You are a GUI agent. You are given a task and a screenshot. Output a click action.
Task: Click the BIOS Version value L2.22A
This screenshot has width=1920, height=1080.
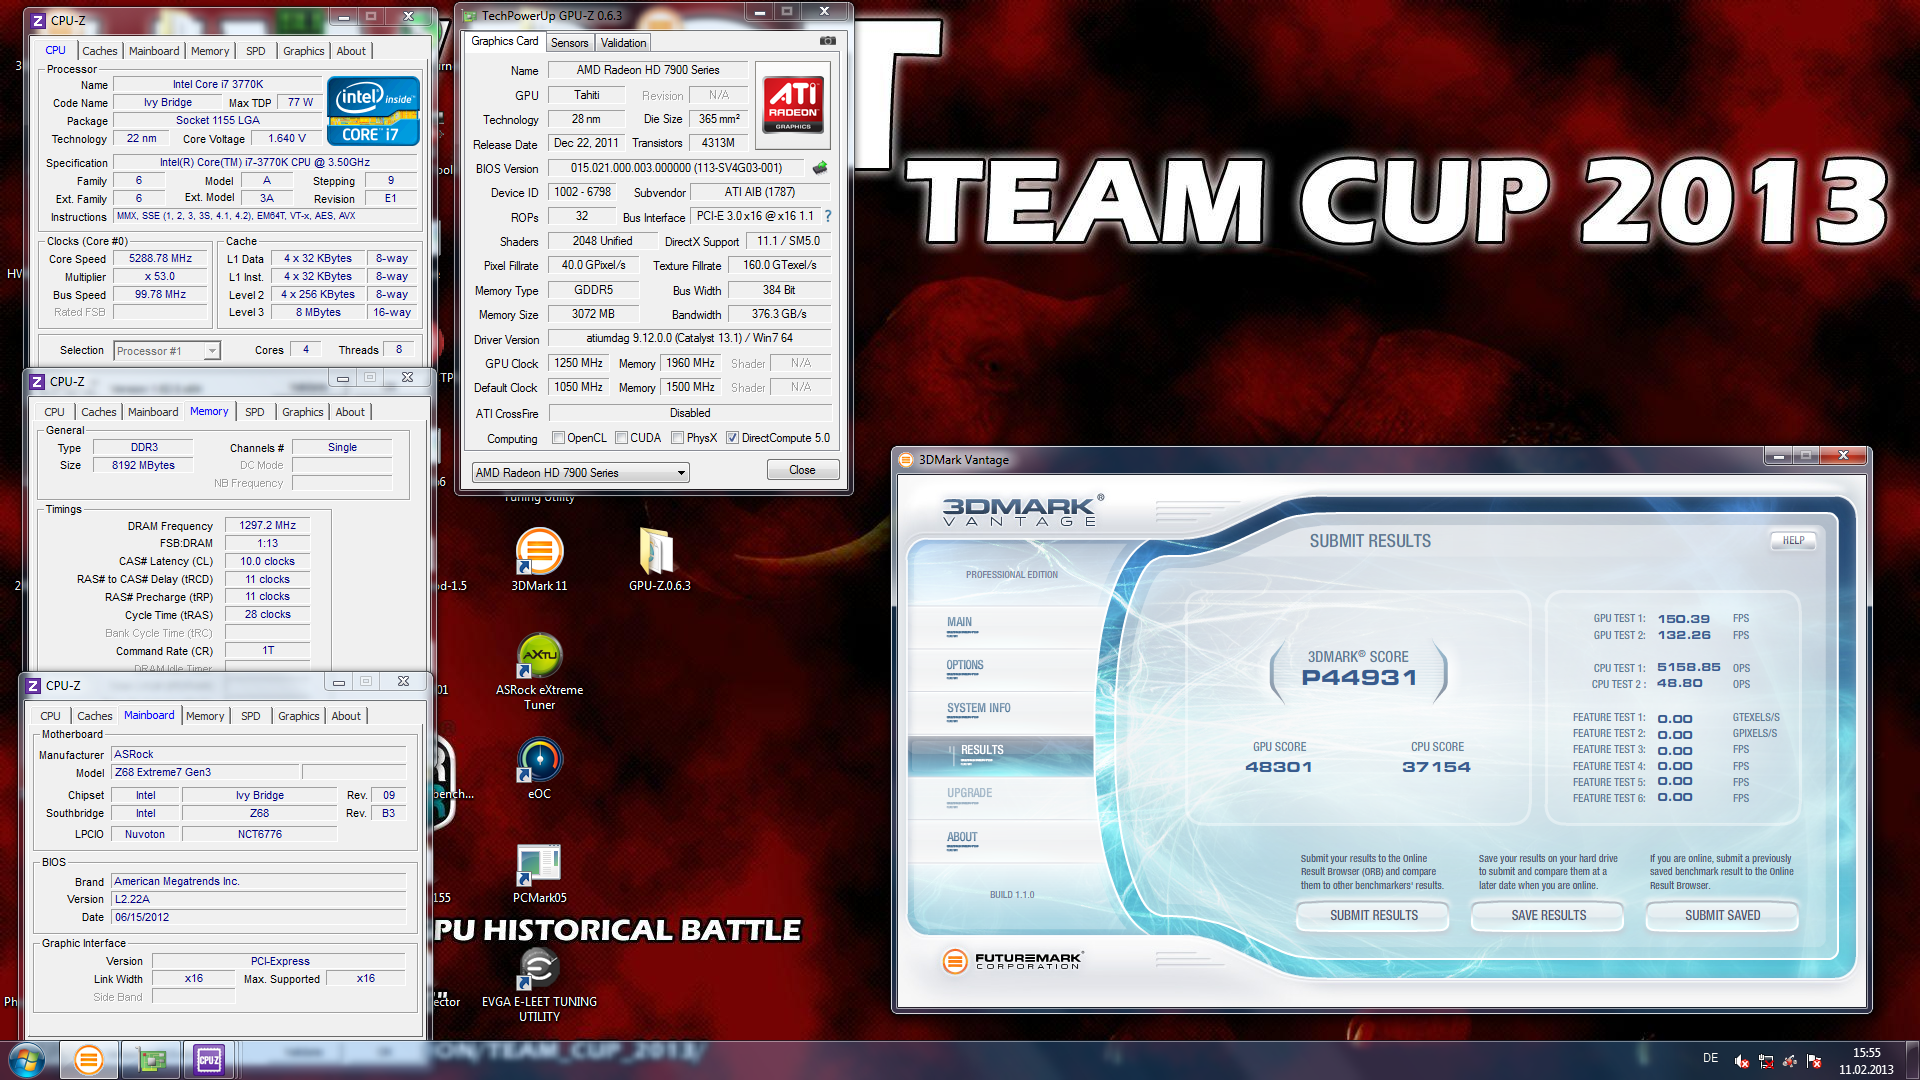click(x=258, y=899)
